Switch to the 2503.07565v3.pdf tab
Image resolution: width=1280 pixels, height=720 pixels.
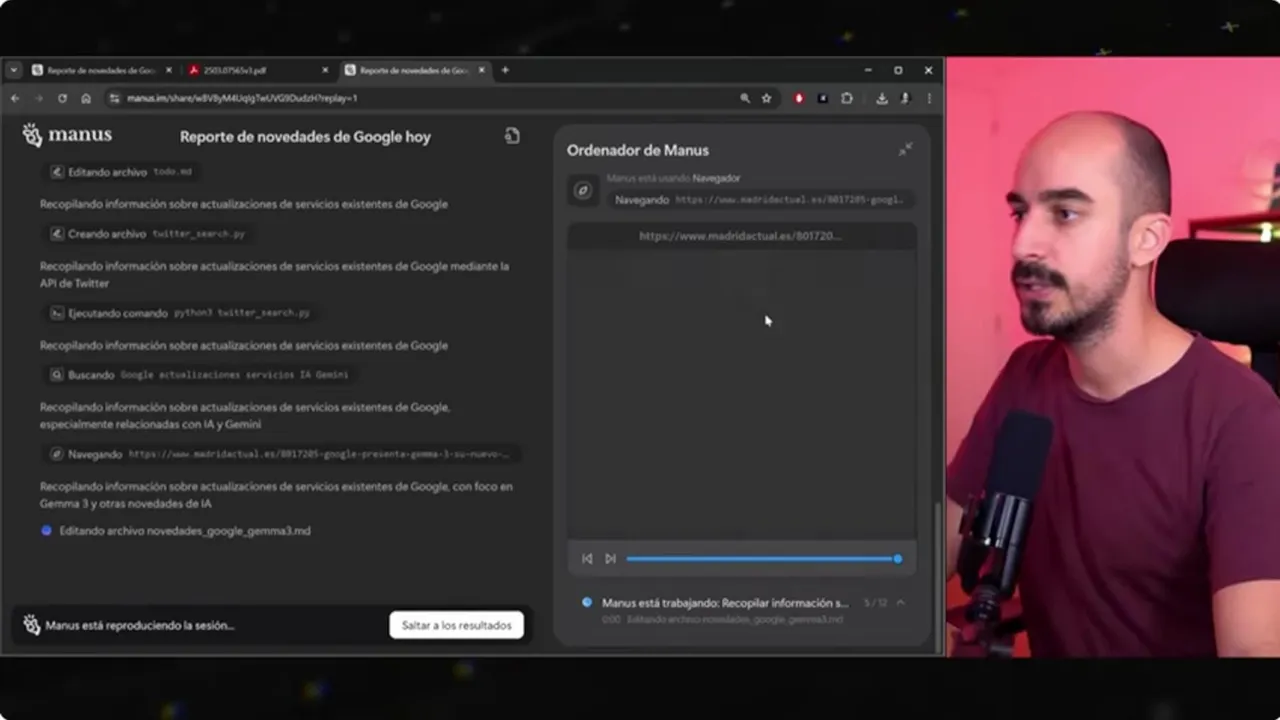[257, 70]
